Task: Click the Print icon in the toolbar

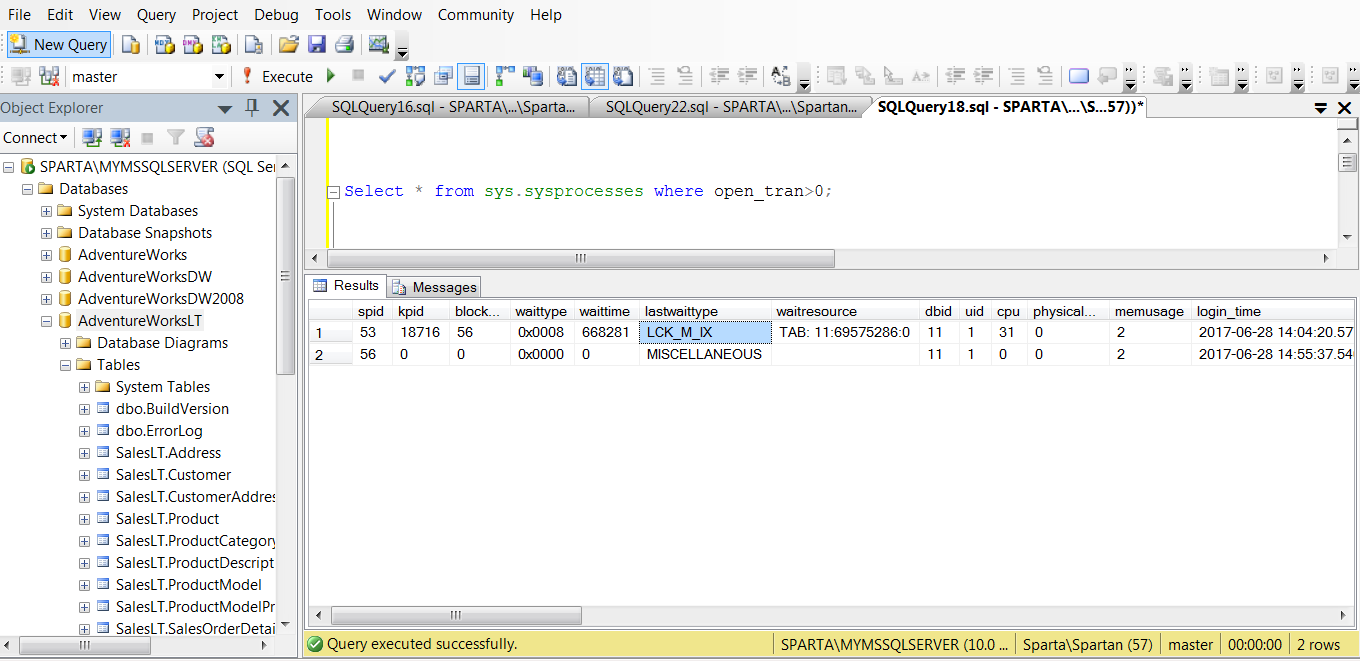Action: [x=344, y=44]
